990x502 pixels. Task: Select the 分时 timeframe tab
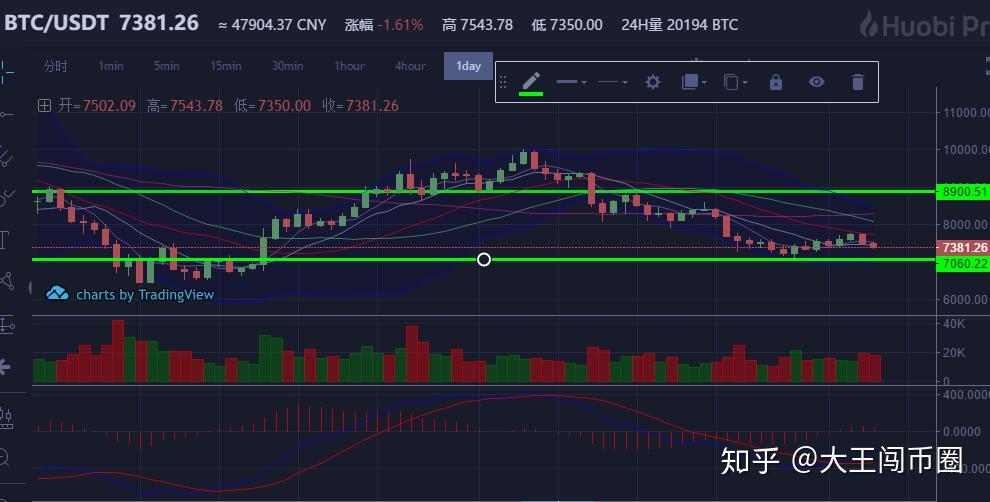[56, 66]
